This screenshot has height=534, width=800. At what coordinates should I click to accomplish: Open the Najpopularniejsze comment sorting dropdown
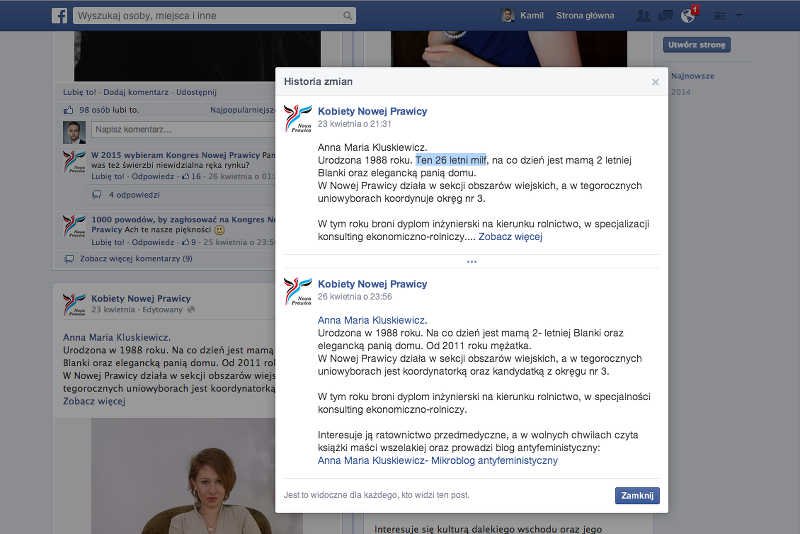point(242,110)
